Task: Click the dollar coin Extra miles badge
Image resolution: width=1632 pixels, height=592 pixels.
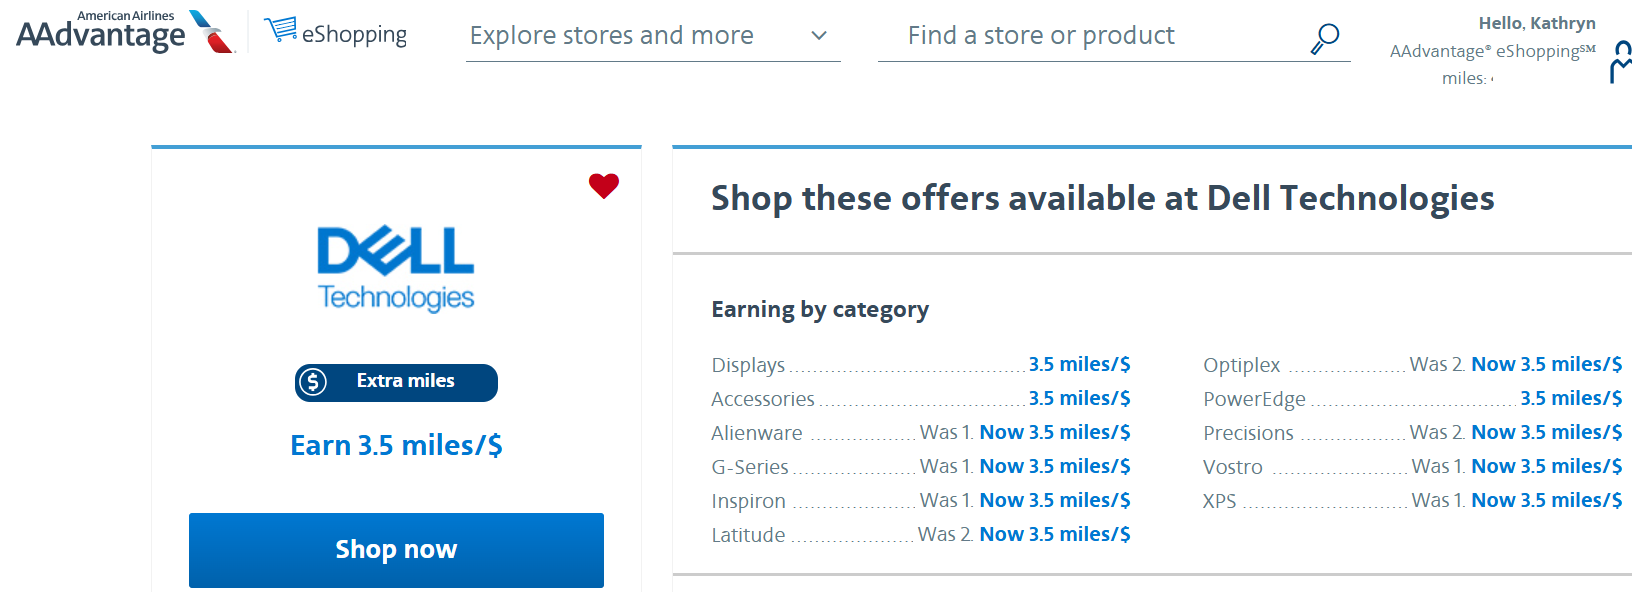Action: (x=395, y=382)
